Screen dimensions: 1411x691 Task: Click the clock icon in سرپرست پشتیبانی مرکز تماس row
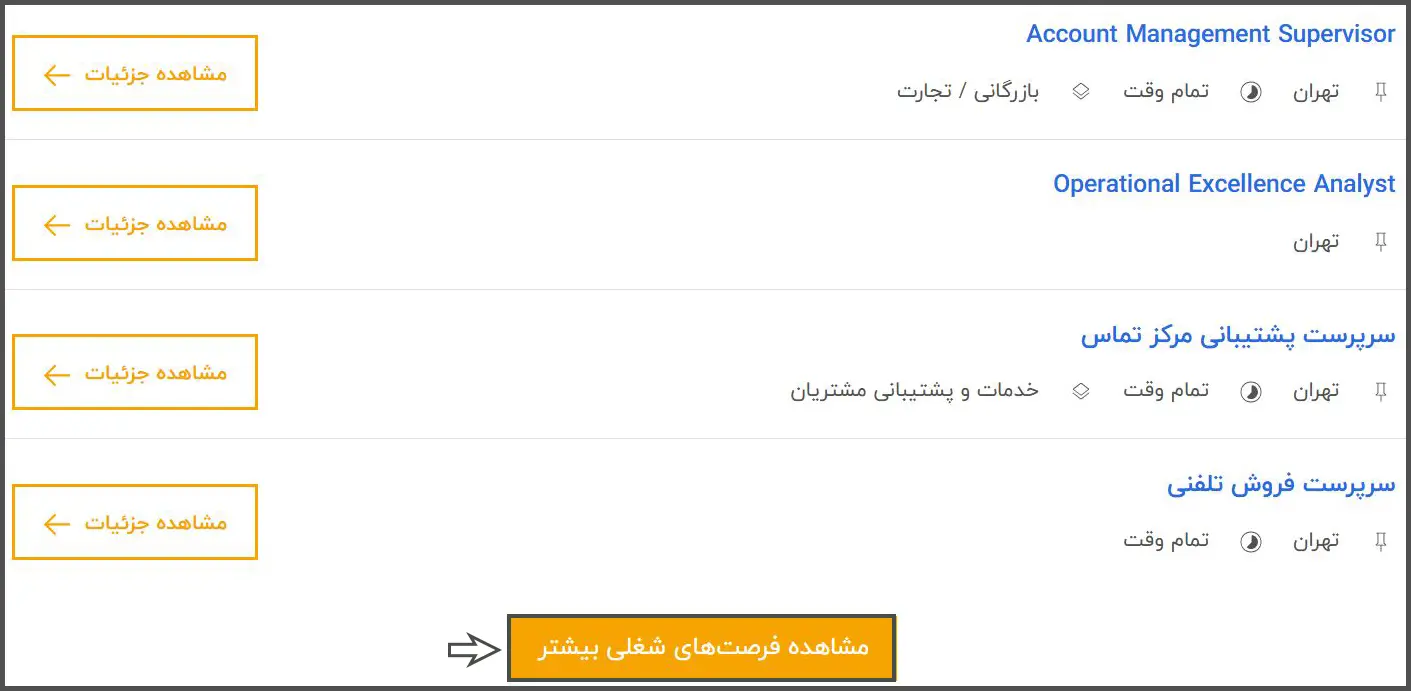click(1251, 392)
